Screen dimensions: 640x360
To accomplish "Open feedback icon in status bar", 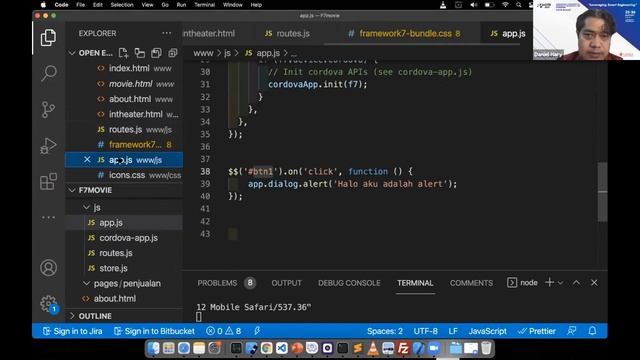I will (x=572, y=331).
